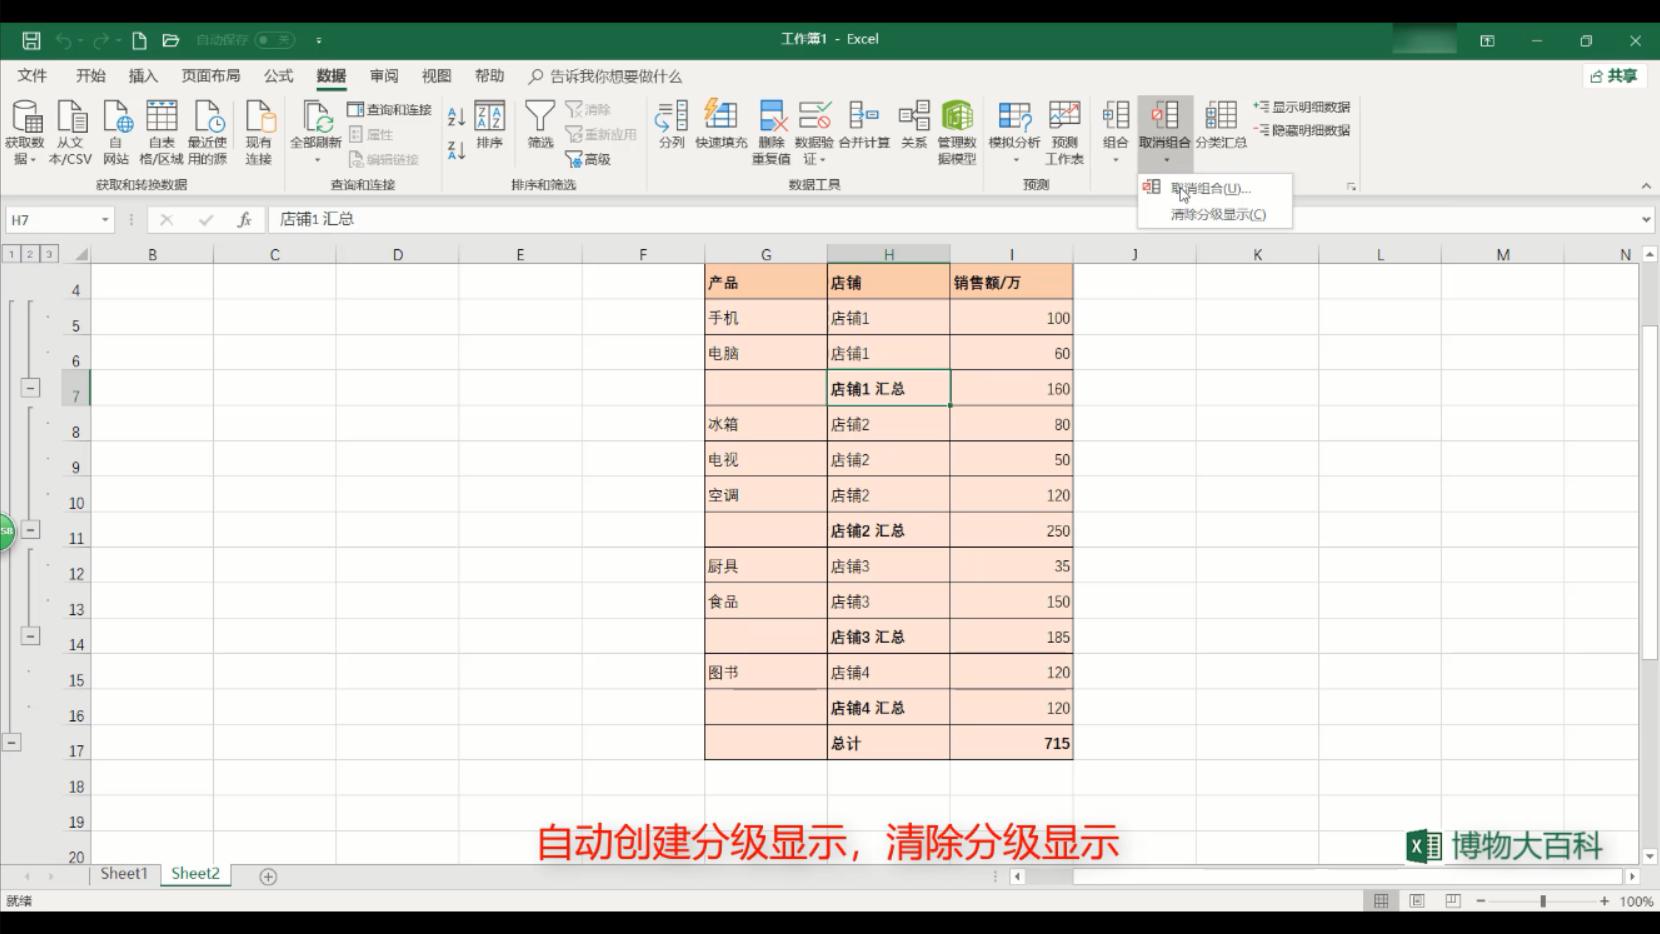The image size is (1660, 934).
Task: Click the 高级 (Advanced) filter button
Action: [x=590, y=159]
